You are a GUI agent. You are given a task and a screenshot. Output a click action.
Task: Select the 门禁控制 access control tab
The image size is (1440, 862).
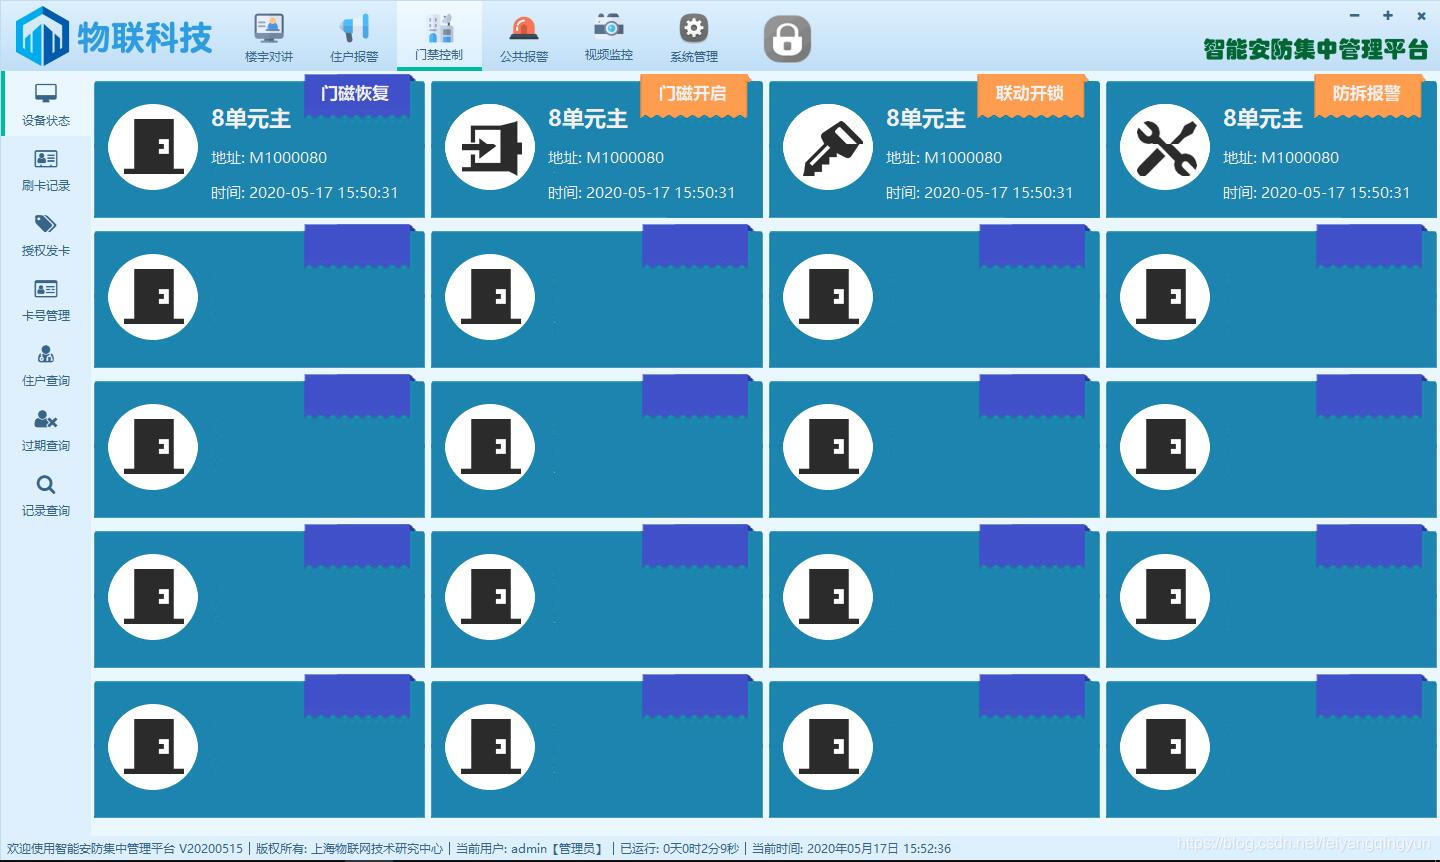[439, 37]
